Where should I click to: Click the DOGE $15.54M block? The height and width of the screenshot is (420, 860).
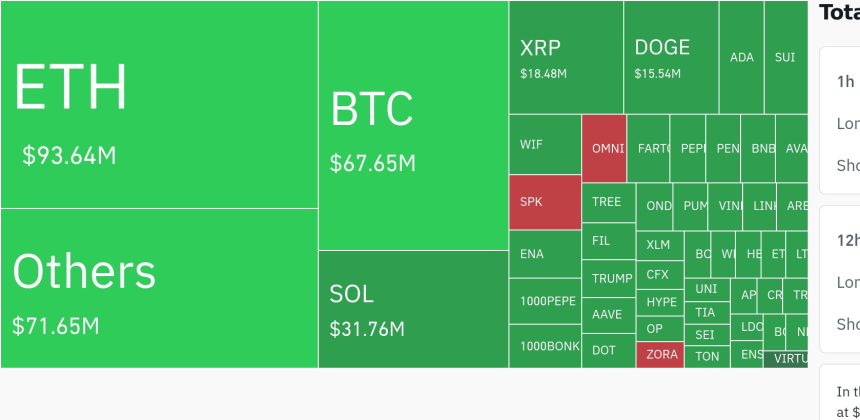pyautogui.click(x=671, y=58)
